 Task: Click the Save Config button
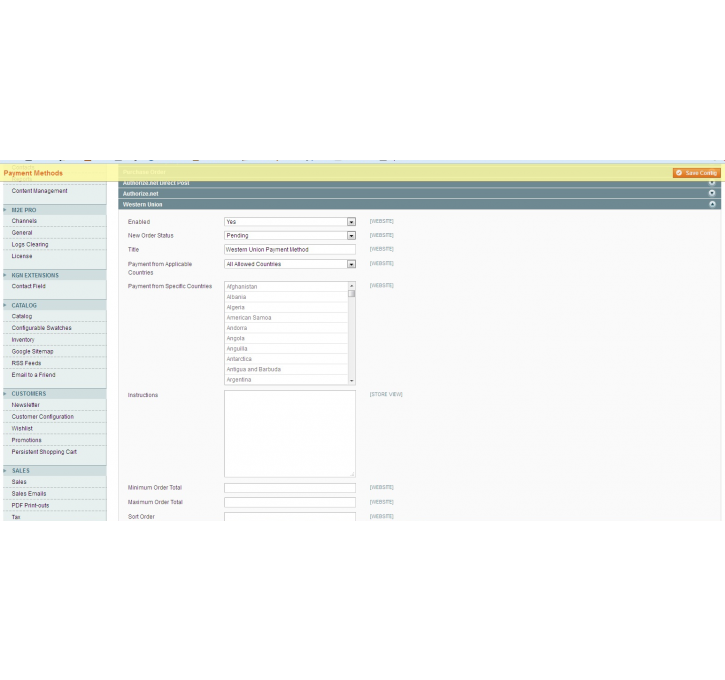[x=696, y=173]
